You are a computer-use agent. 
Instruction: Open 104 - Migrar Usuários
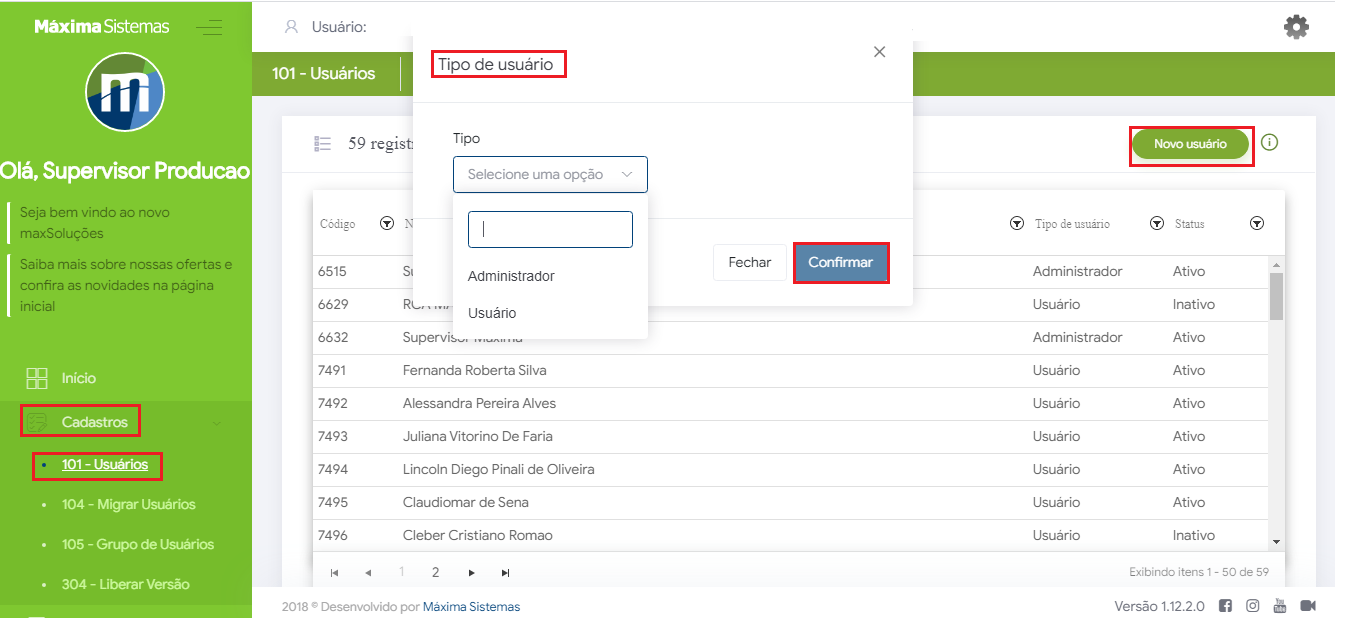click(129, 504)
